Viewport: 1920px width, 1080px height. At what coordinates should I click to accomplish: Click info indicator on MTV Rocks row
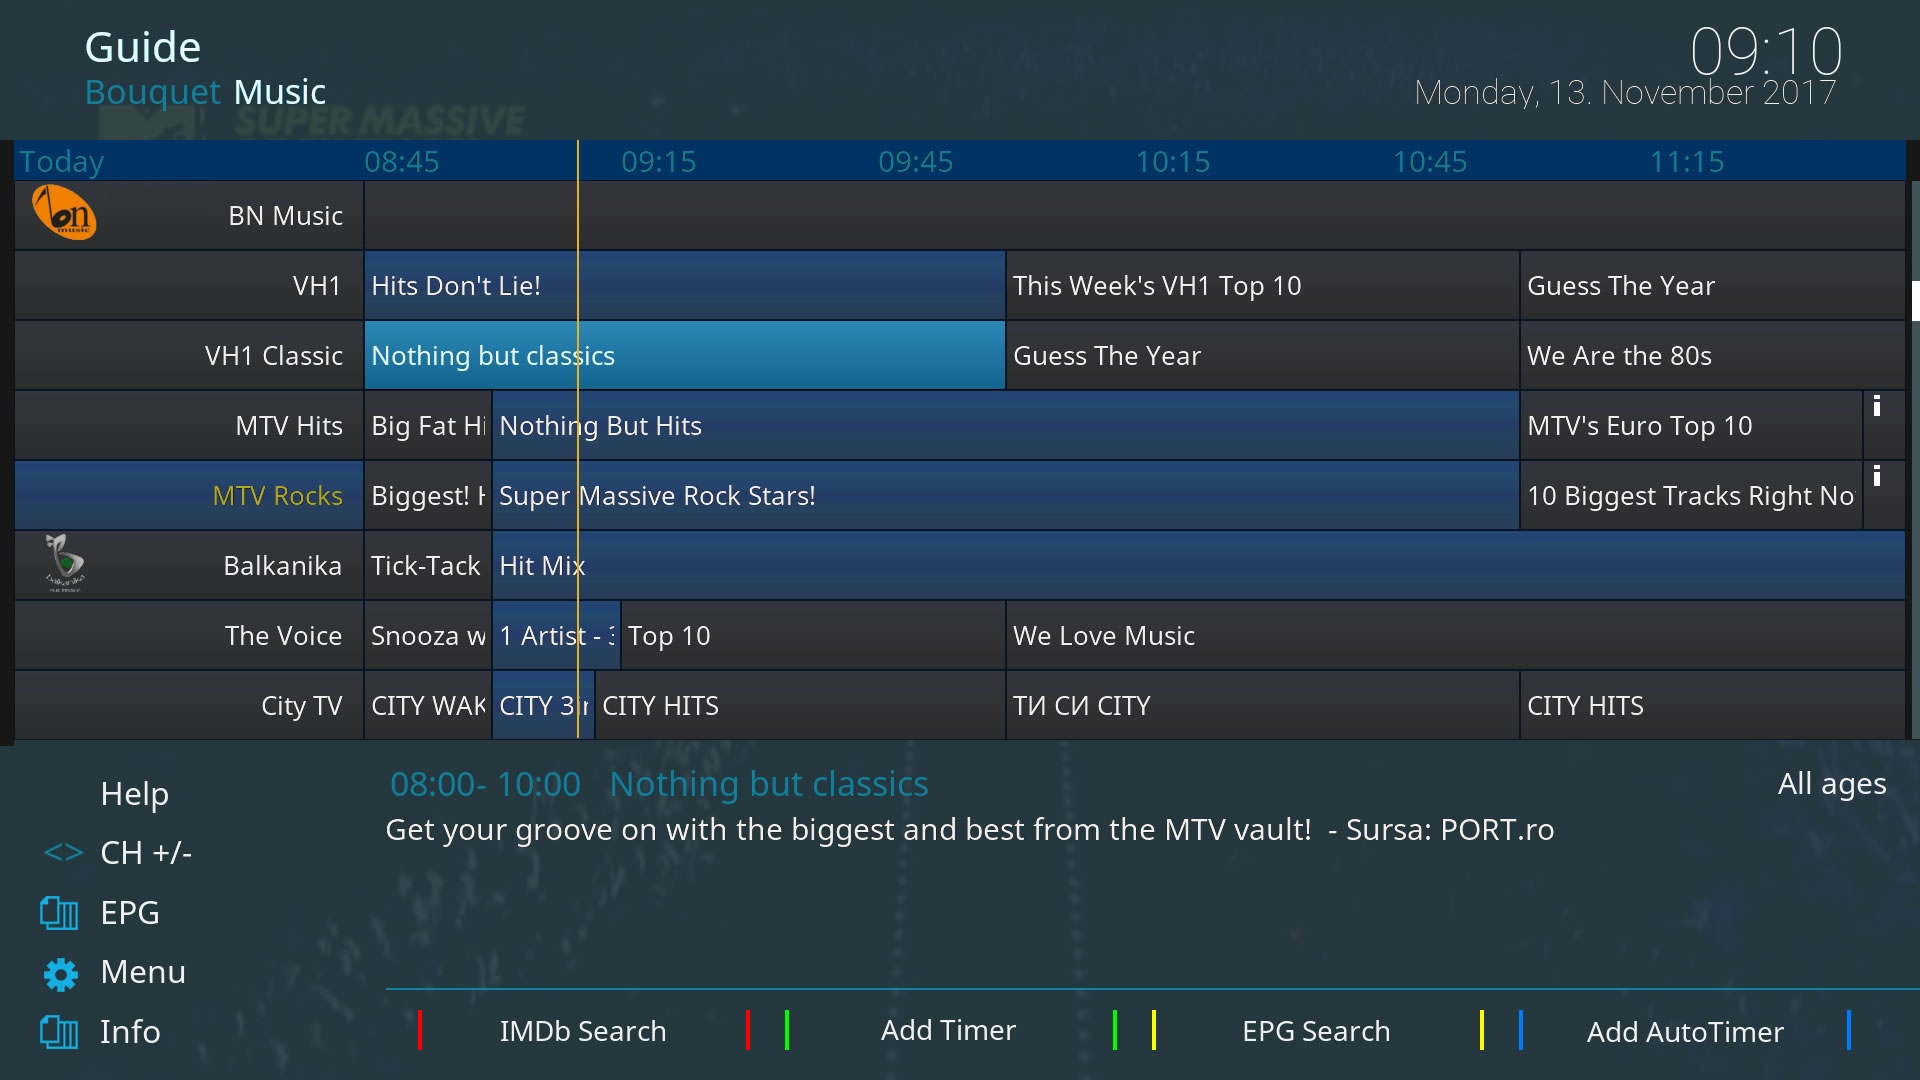pyautogui.click(x=1877, y=476)
